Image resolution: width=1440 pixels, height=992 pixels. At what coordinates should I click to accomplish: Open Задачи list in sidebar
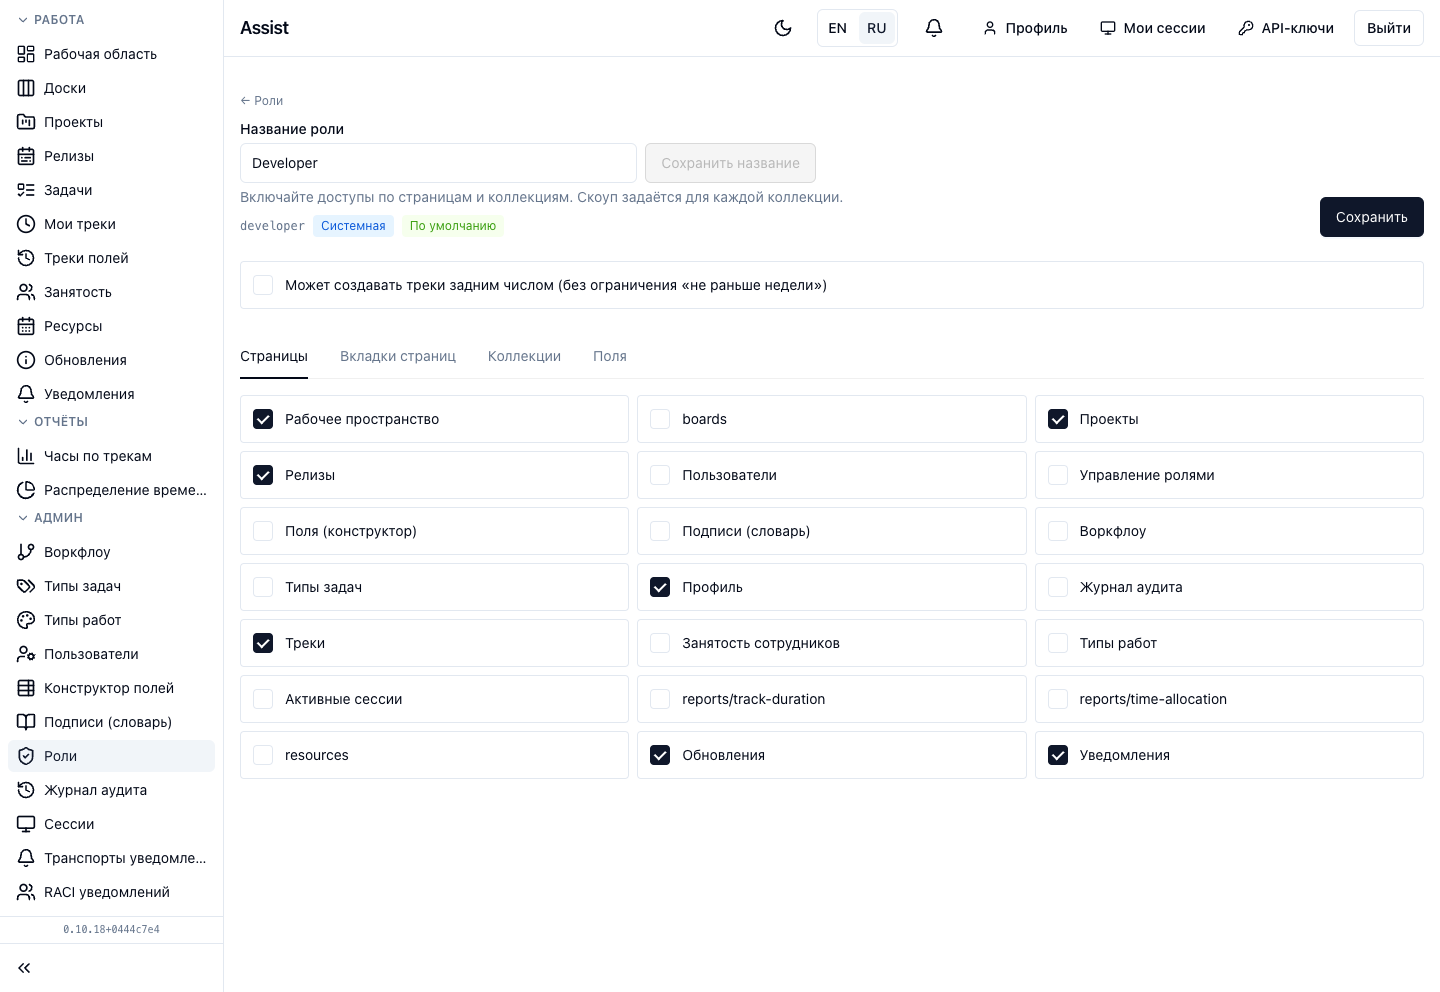(x=111, y=190)
